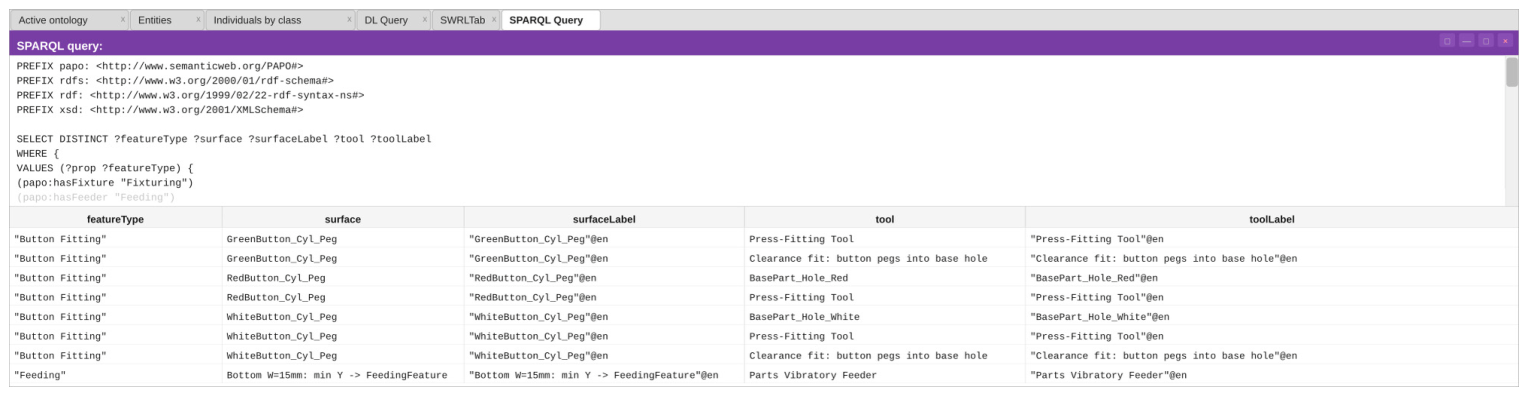Close the Active ontology tab
This screenshot has height=395, width=1527.
click(x=122, y=20)
